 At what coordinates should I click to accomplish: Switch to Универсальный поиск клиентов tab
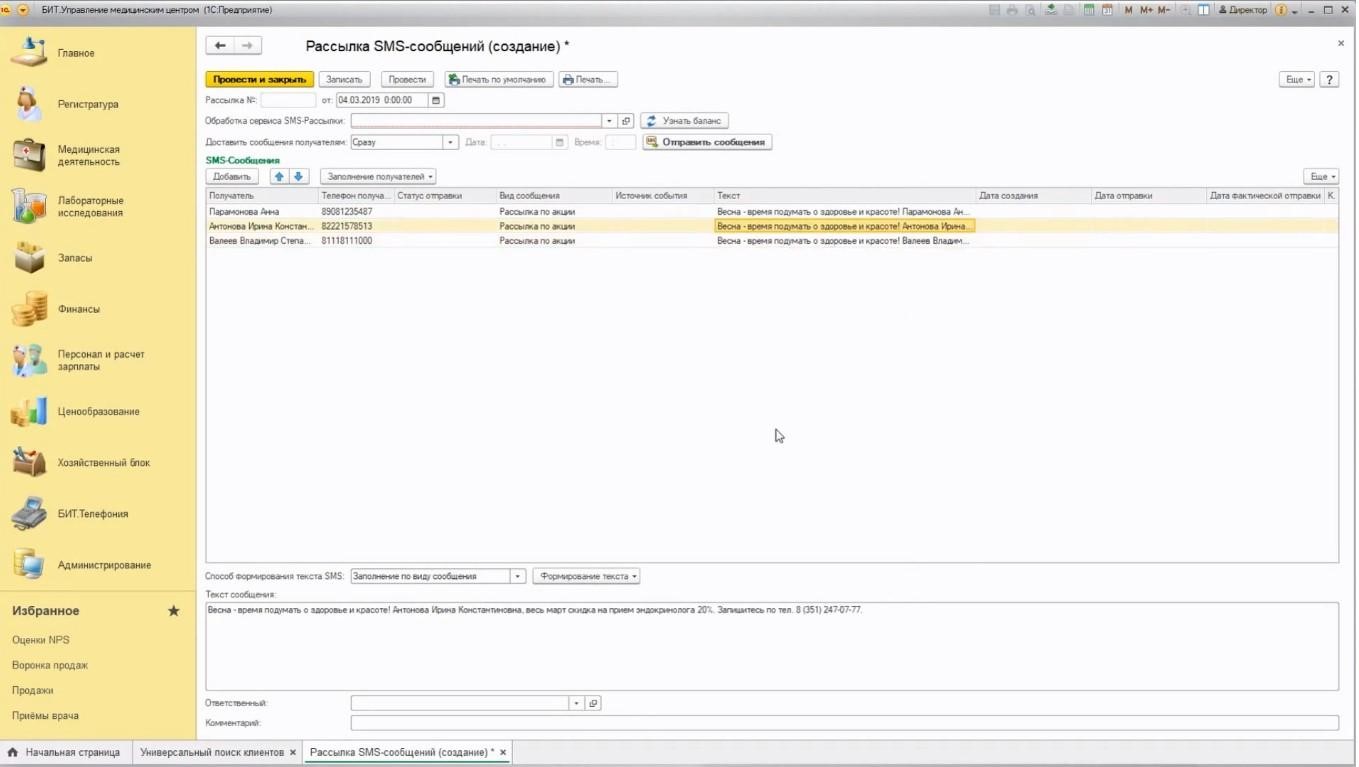(212, 752)
